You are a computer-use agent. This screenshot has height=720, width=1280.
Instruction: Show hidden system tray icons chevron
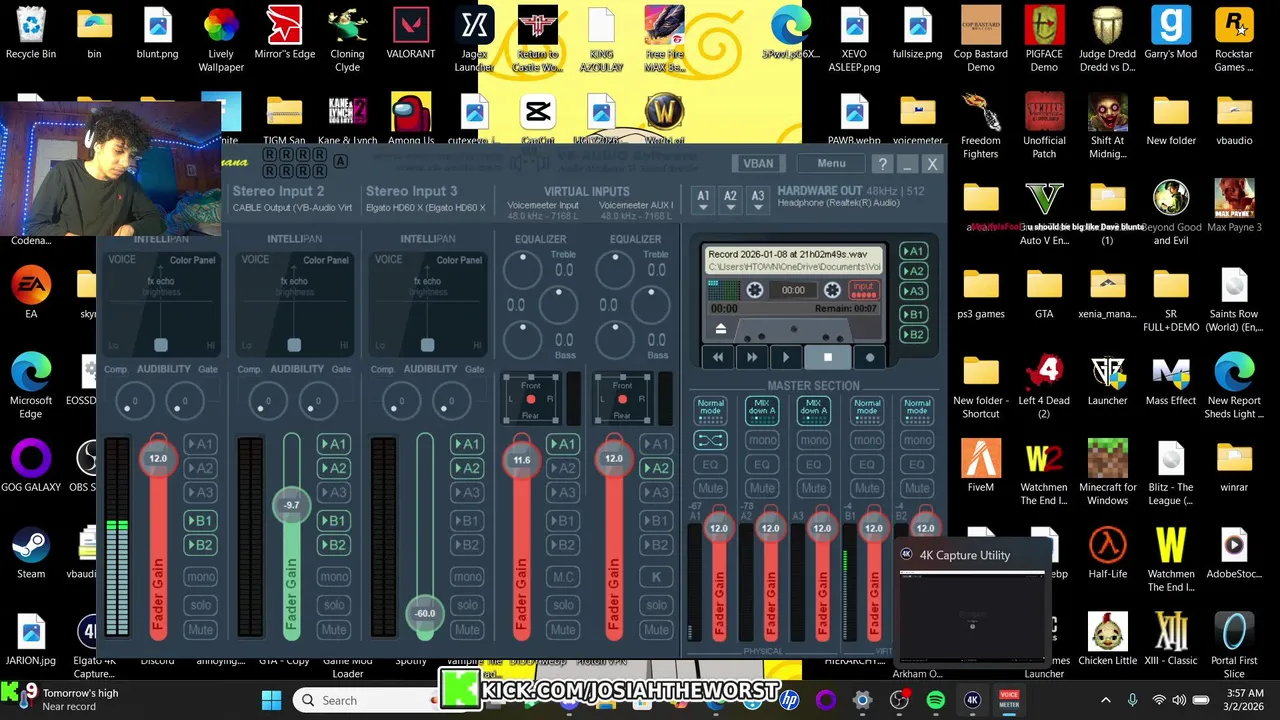(1105, 700)
